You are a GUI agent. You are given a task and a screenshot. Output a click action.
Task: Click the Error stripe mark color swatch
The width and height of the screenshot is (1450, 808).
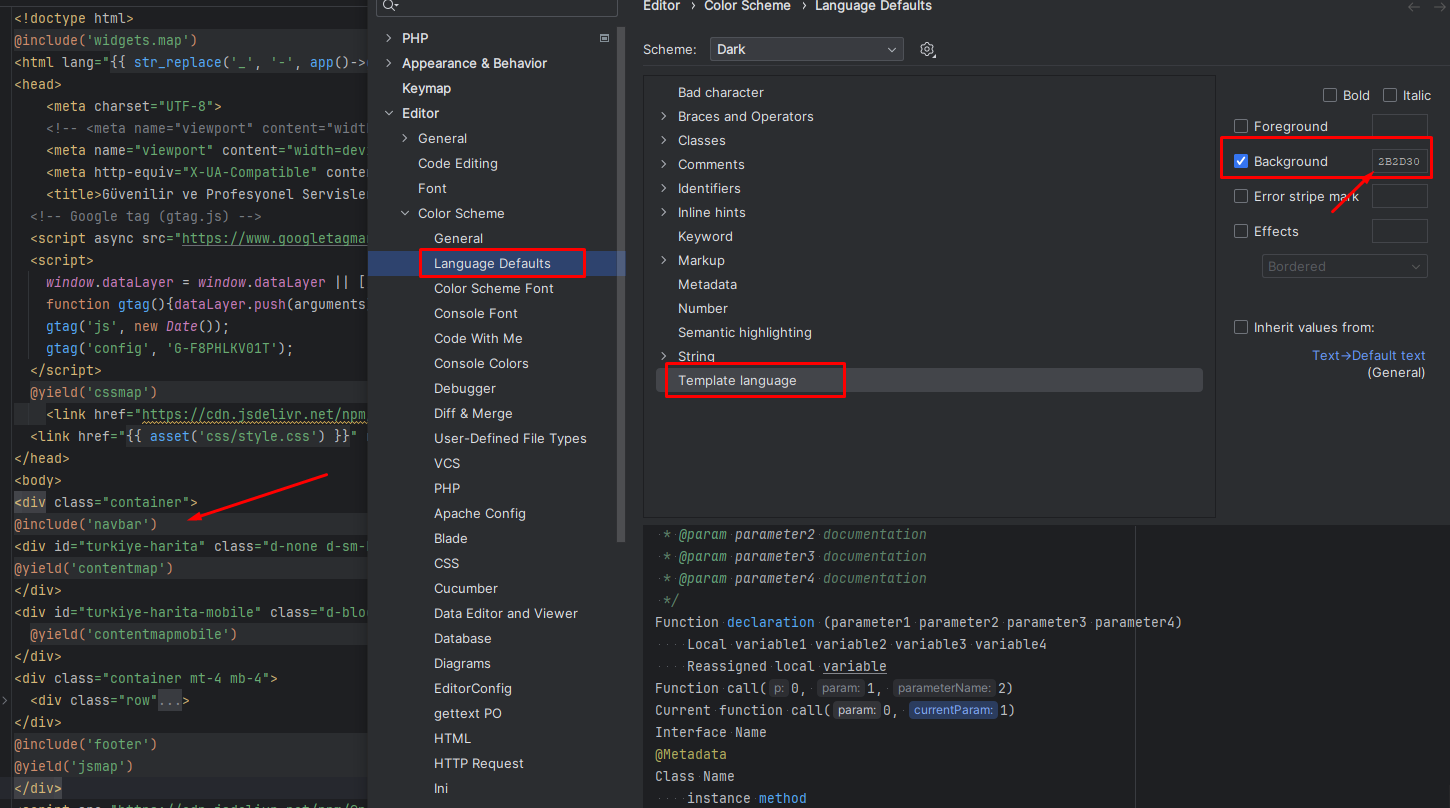tap(1399, 196)
